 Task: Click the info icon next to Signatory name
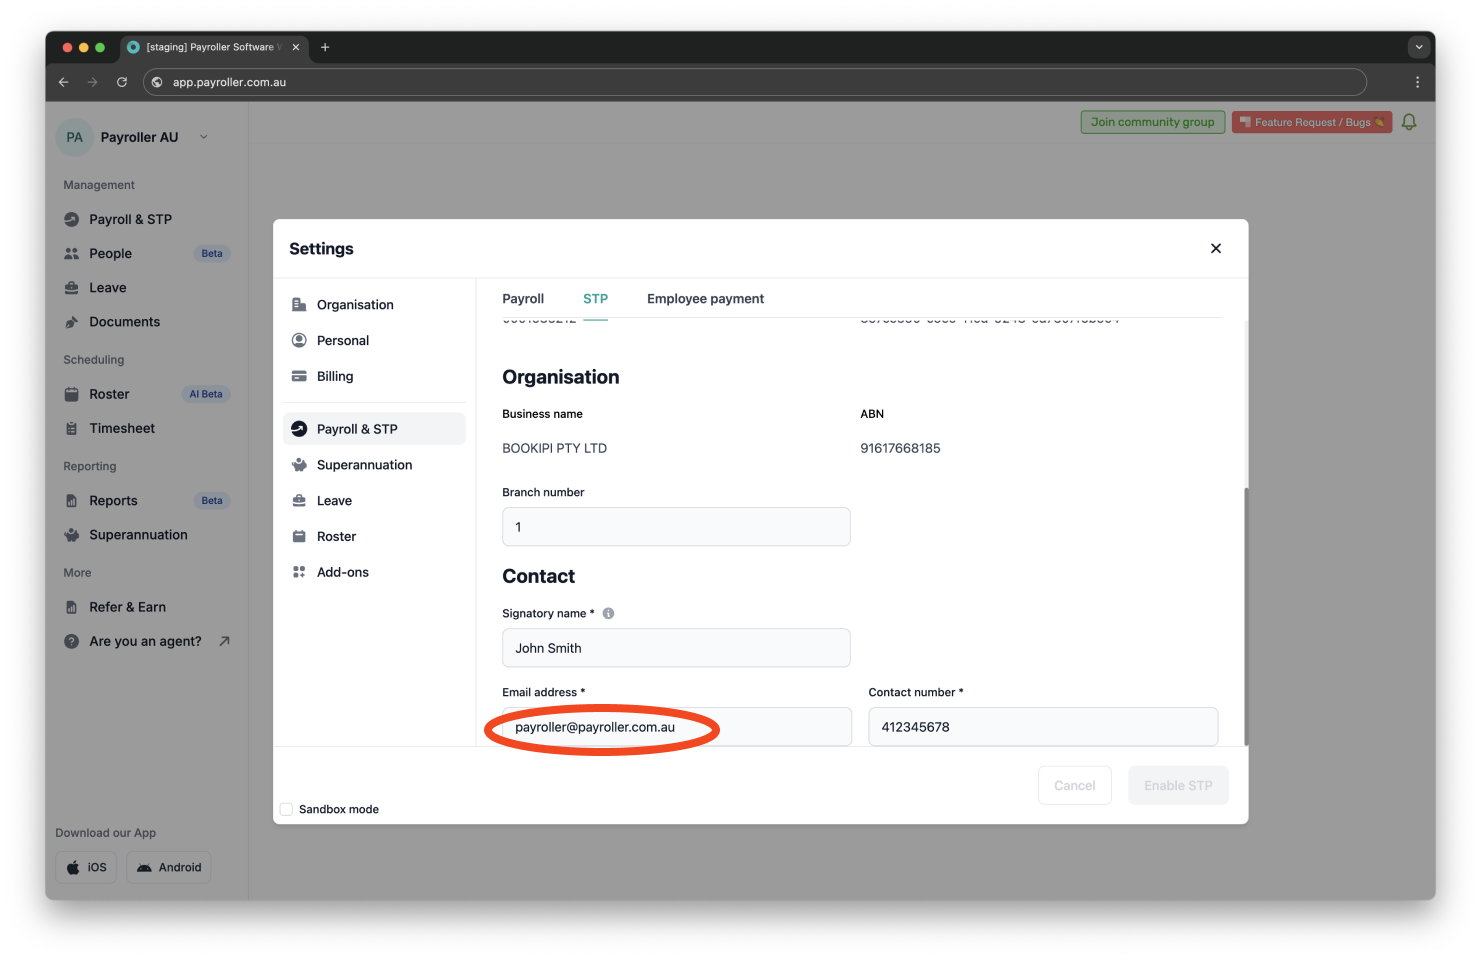(x=608, y=613)
